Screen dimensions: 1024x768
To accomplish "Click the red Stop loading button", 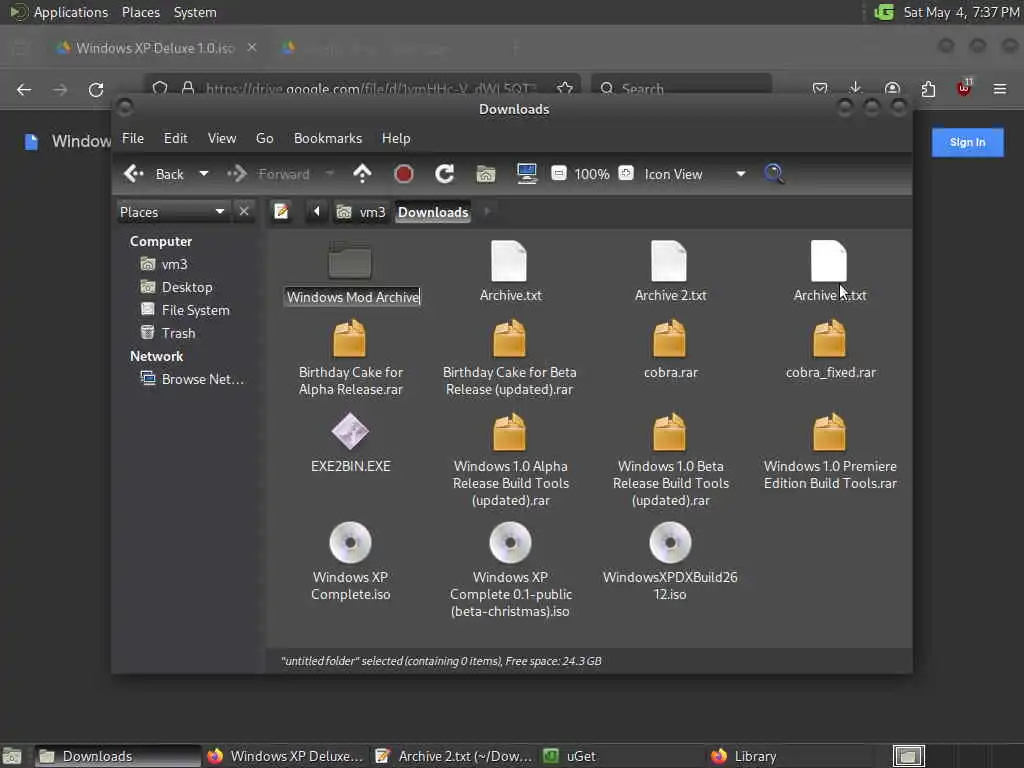I will (x=404, y=174).
